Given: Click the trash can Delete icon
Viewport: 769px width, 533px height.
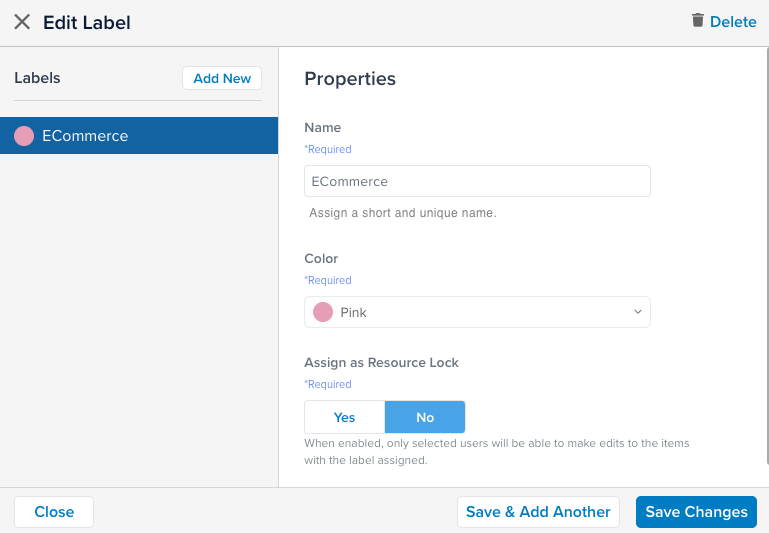Looking at the screenshot, I should (x=698, y=20).
